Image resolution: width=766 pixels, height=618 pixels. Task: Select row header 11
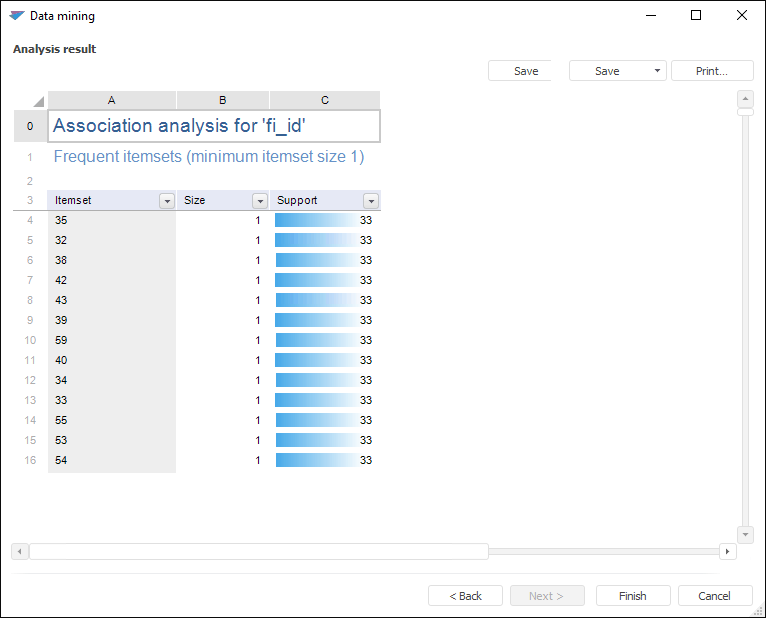30,360
